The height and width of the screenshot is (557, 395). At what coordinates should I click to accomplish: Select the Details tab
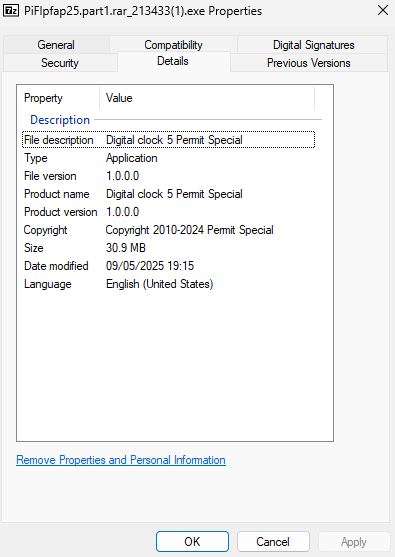point(173,61)
